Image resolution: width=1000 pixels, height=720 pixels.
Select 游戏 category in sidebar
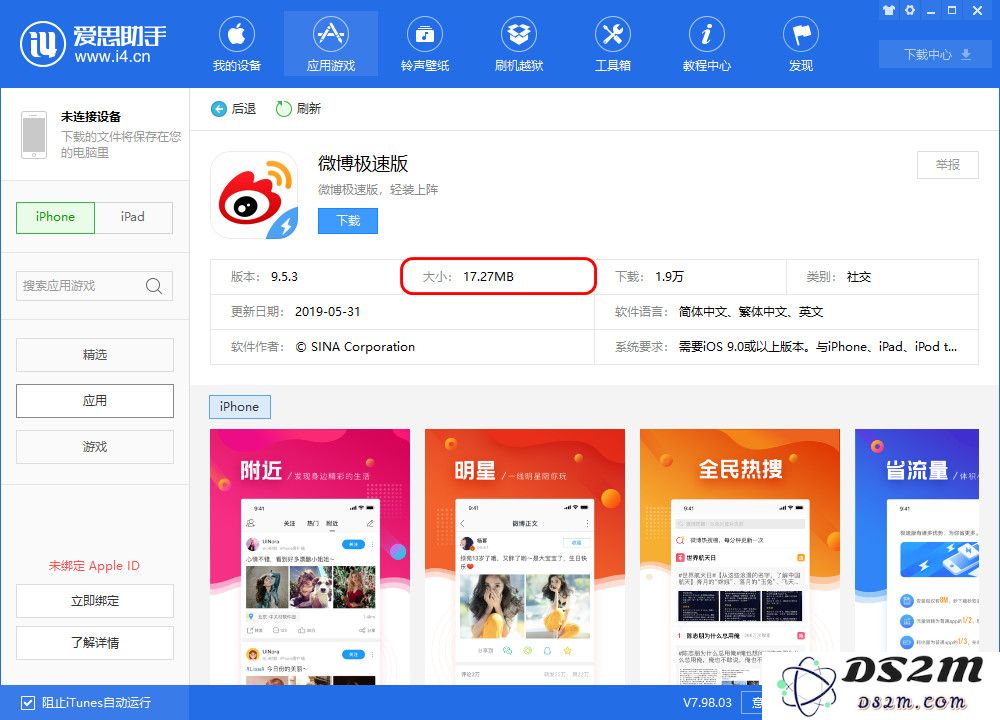(94, 446)
